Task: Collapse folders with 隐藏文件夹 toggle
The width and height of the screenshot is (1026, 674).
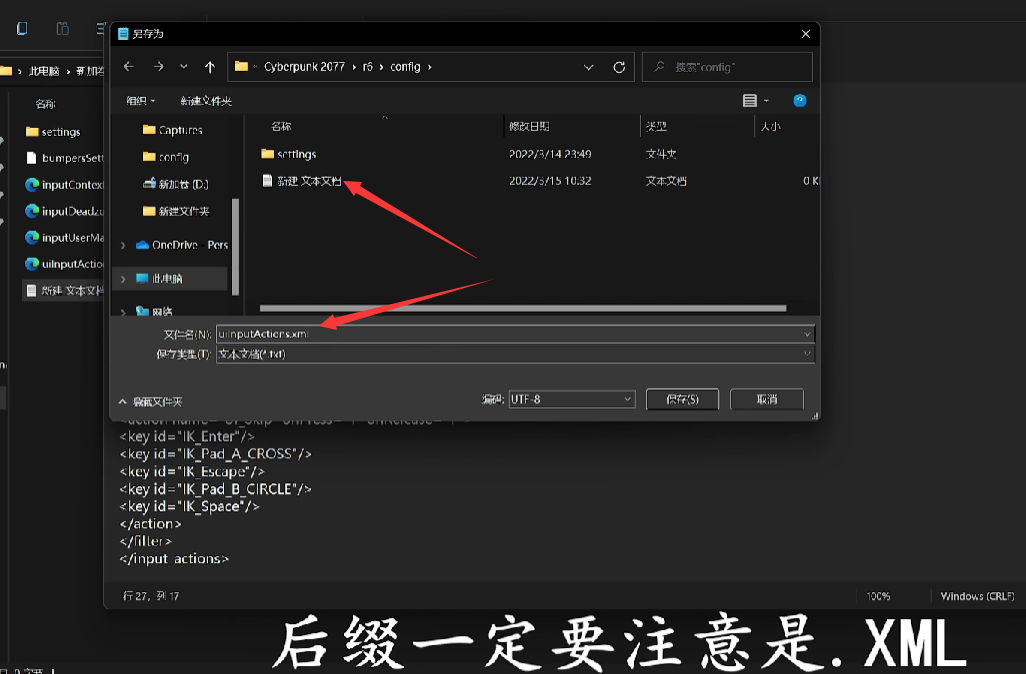Action: pyautogui.click(x=150, y=401)
